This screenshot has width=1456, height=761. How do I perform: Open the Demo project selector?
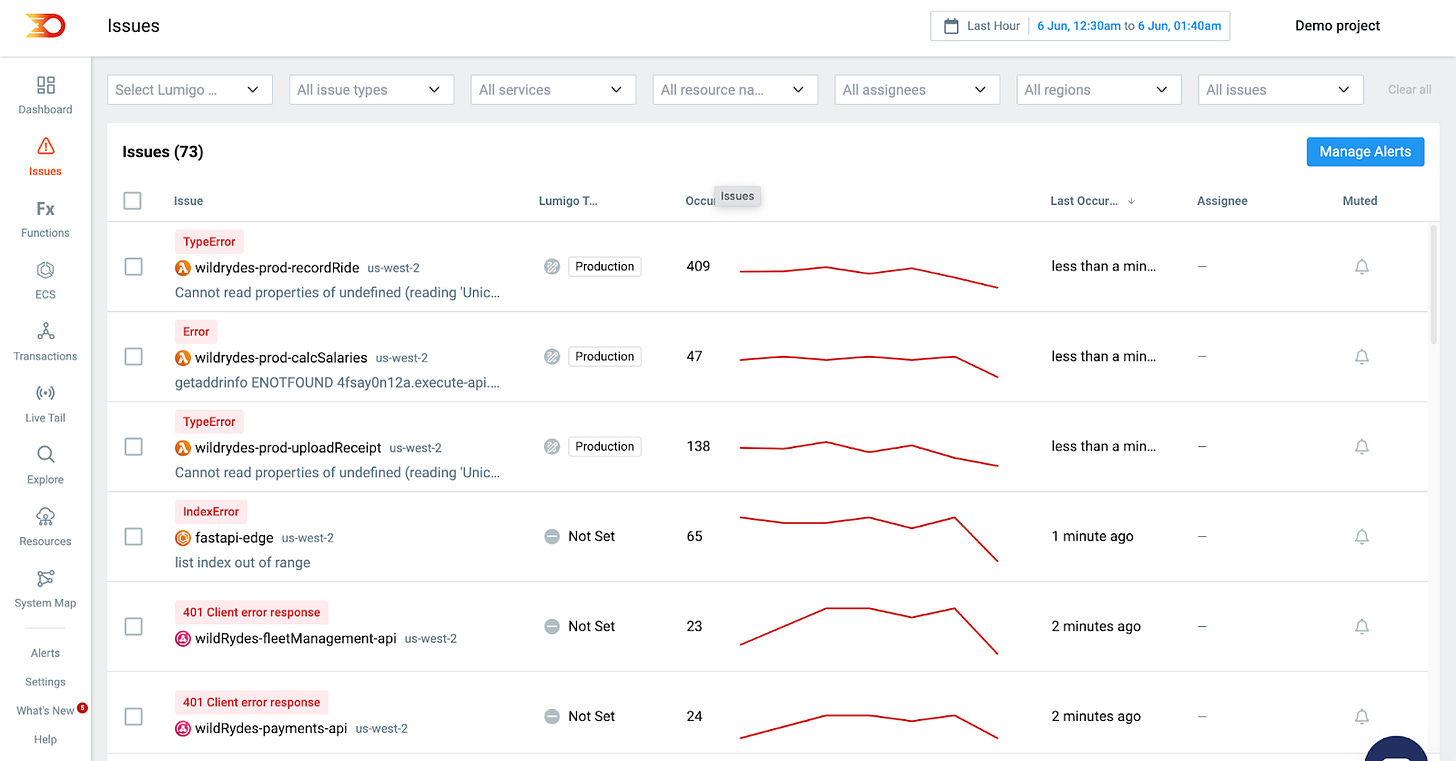point(1337,26)
